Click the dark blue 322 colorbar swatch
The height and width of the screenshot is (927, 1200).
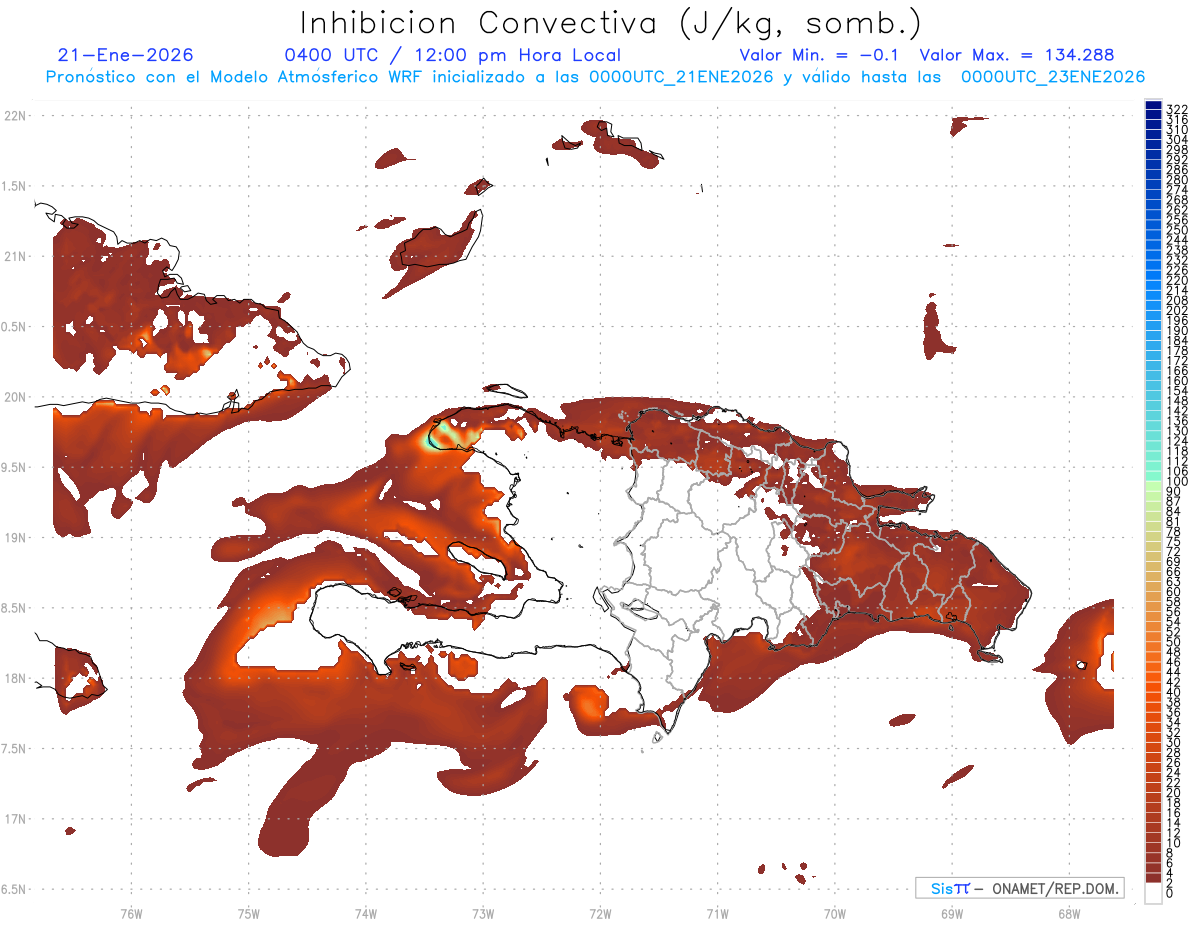pyautogui.click(x=1153, y=107)
